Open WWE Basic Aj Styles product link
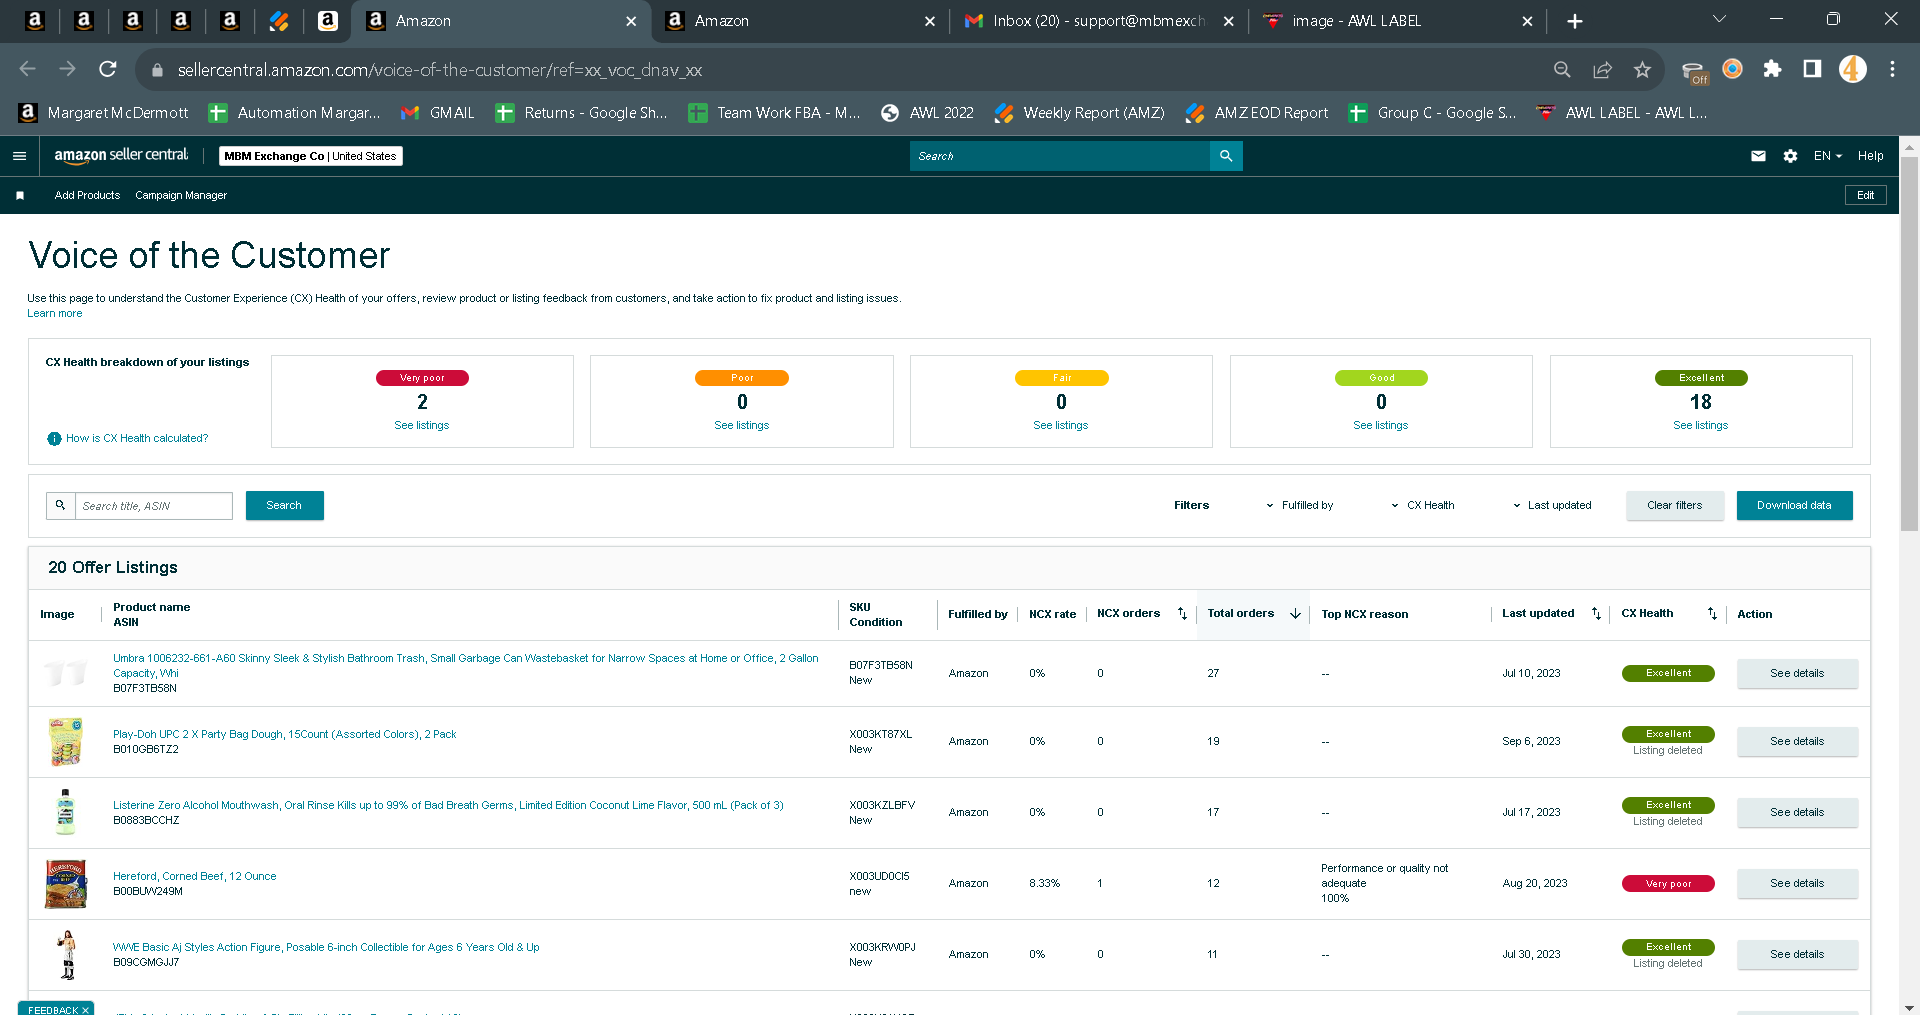This screenshot has width=1920, height=1015. click(326, 948)
